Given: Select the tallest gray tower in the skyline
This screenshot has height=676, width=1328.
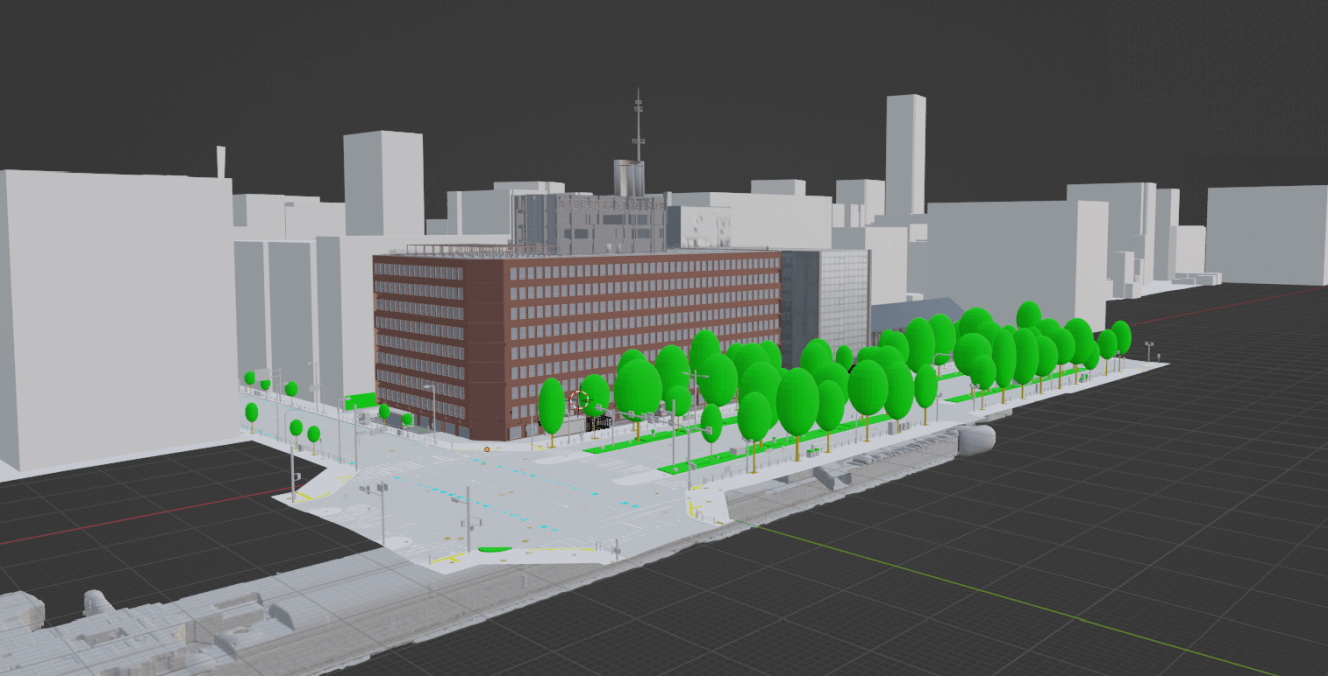Looking at the screenshot, I should pyautogui.click(x=906, y=155).
